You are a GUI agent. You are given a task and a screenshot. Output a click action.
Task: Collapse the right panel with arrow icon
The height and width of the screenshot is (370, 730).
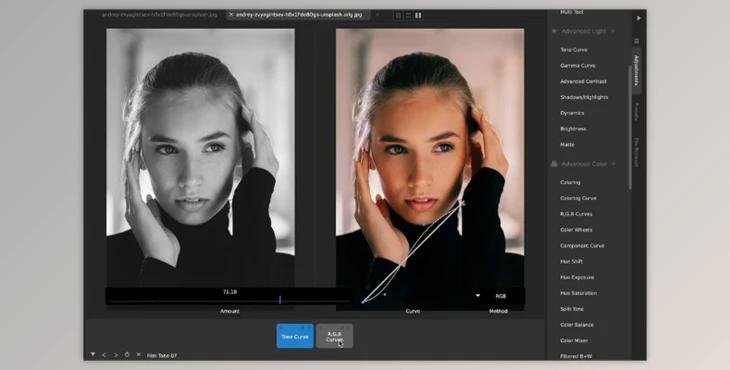point(639,18)
